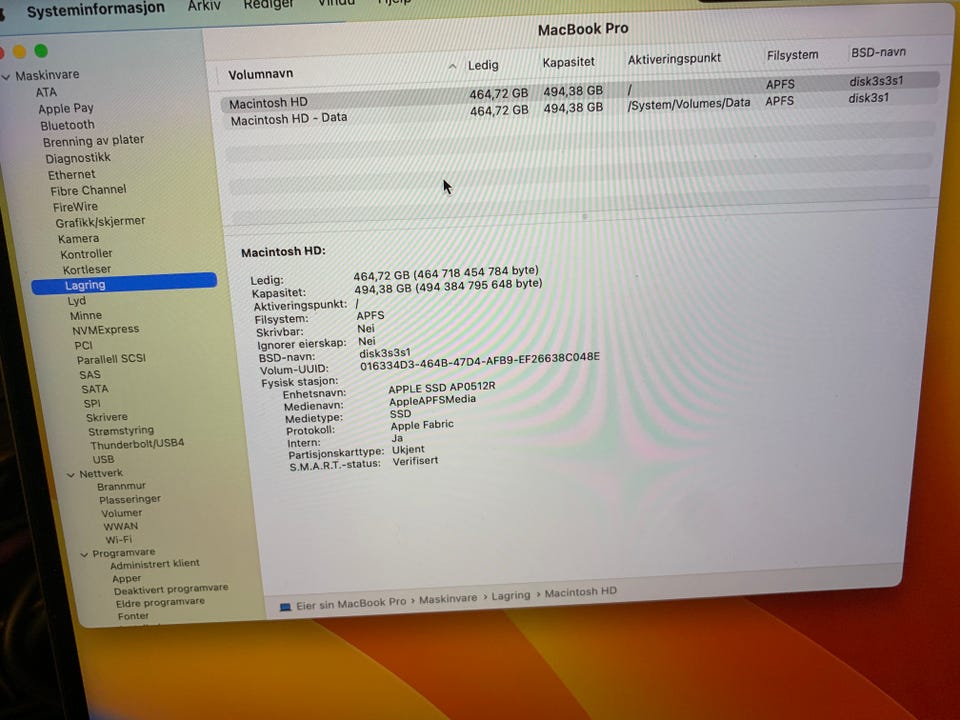This screenshot has height=720, width=960.
Task: Select Apple Pay in the sidebar
Action: pos(66,108)
